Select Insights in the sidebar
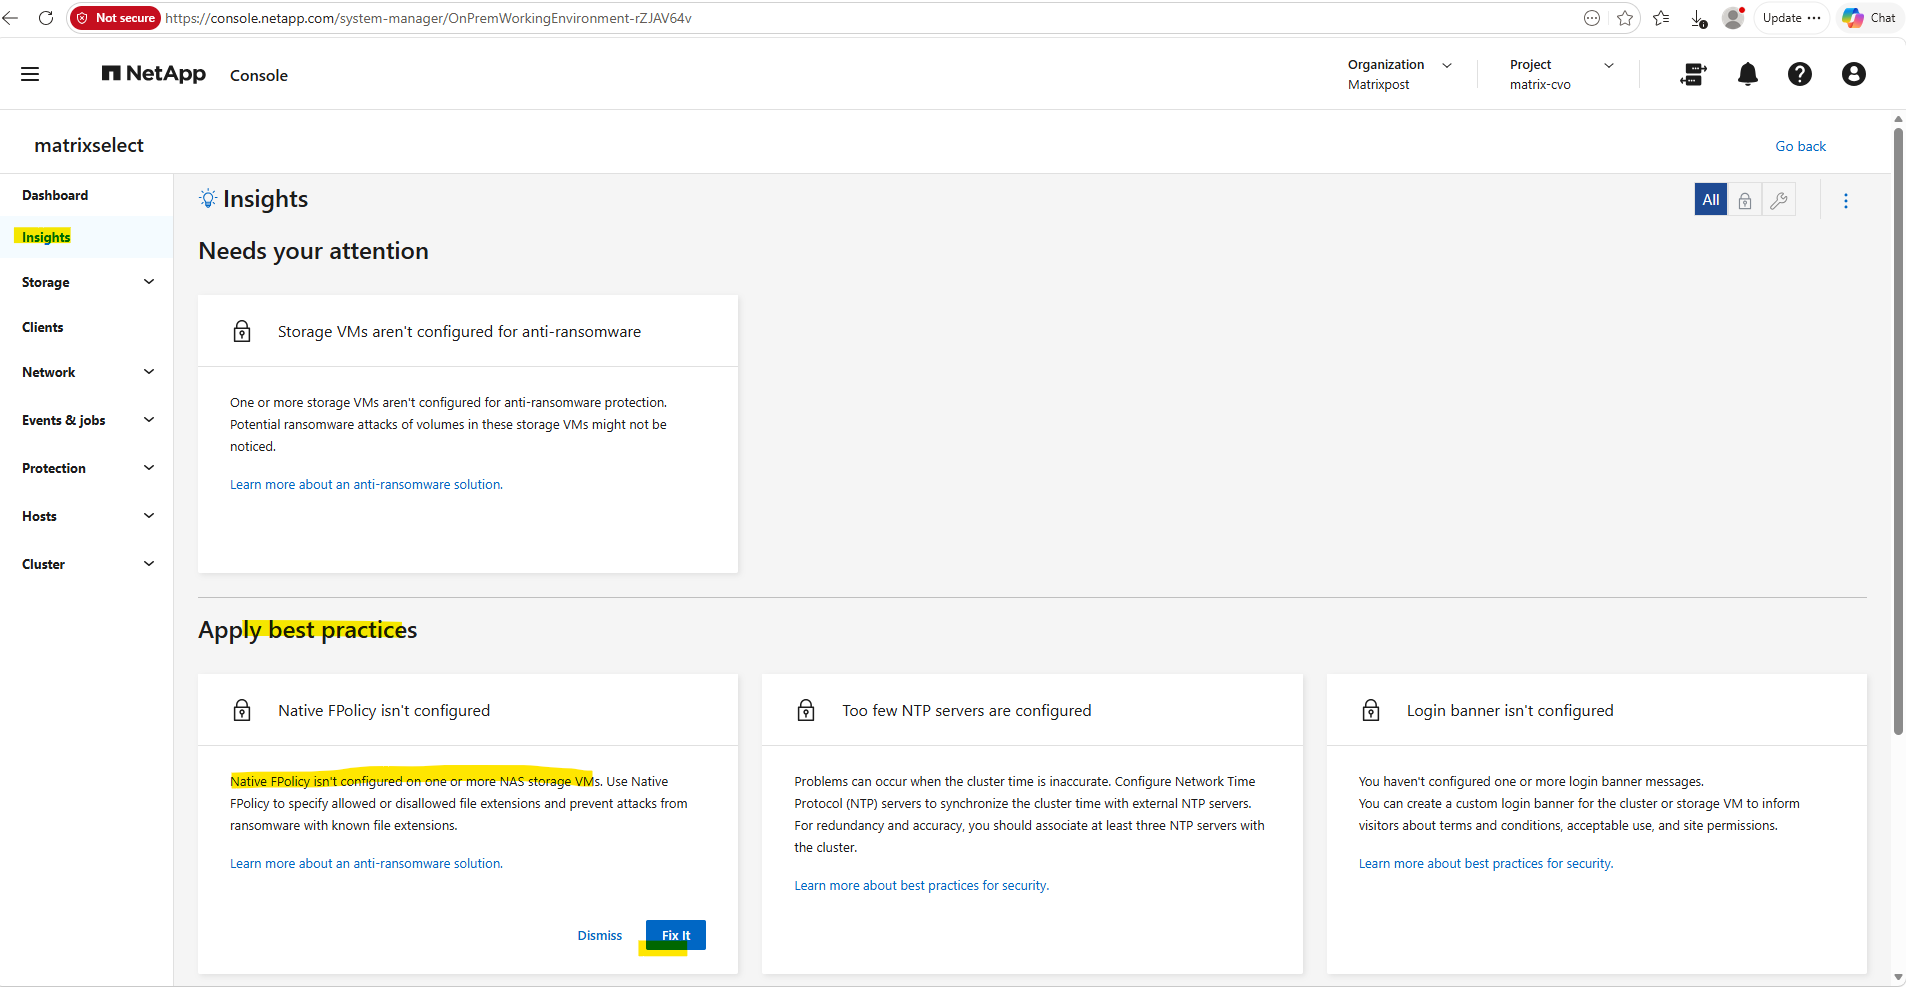The width and height of the screenshot is (1906, 987). coord(46,237)
